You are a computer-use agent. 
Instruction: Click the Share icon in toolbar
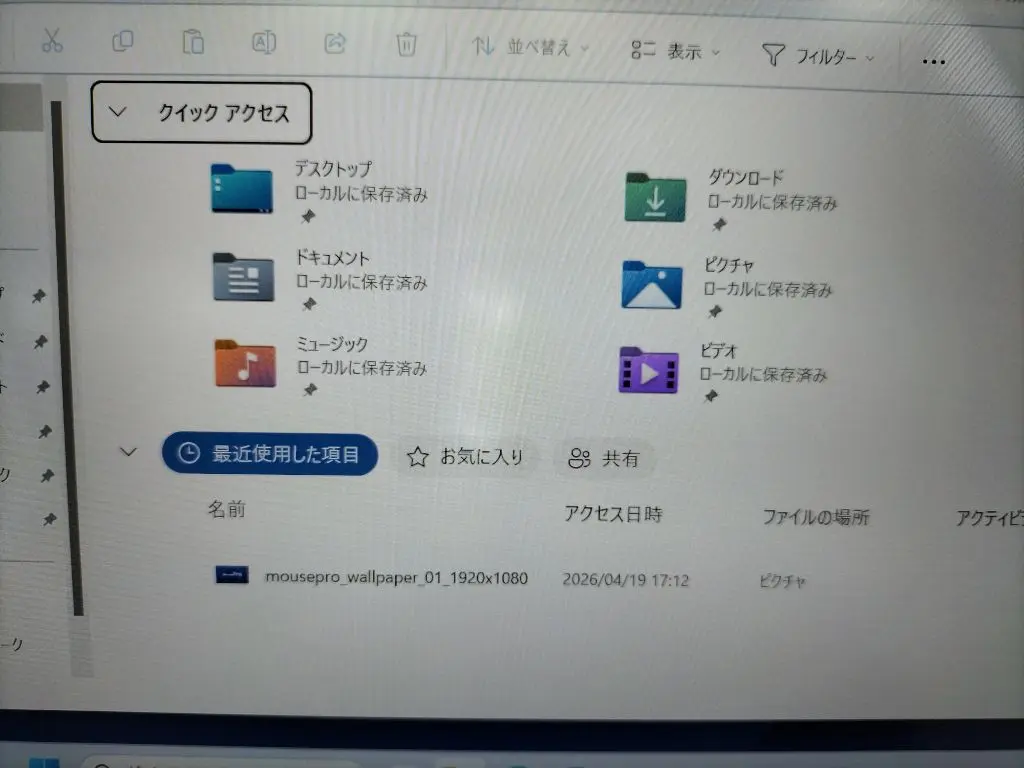pos(335,43)
